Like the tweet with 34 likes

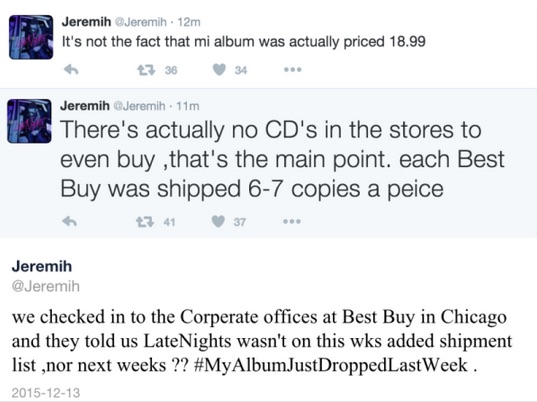(219, 70)
